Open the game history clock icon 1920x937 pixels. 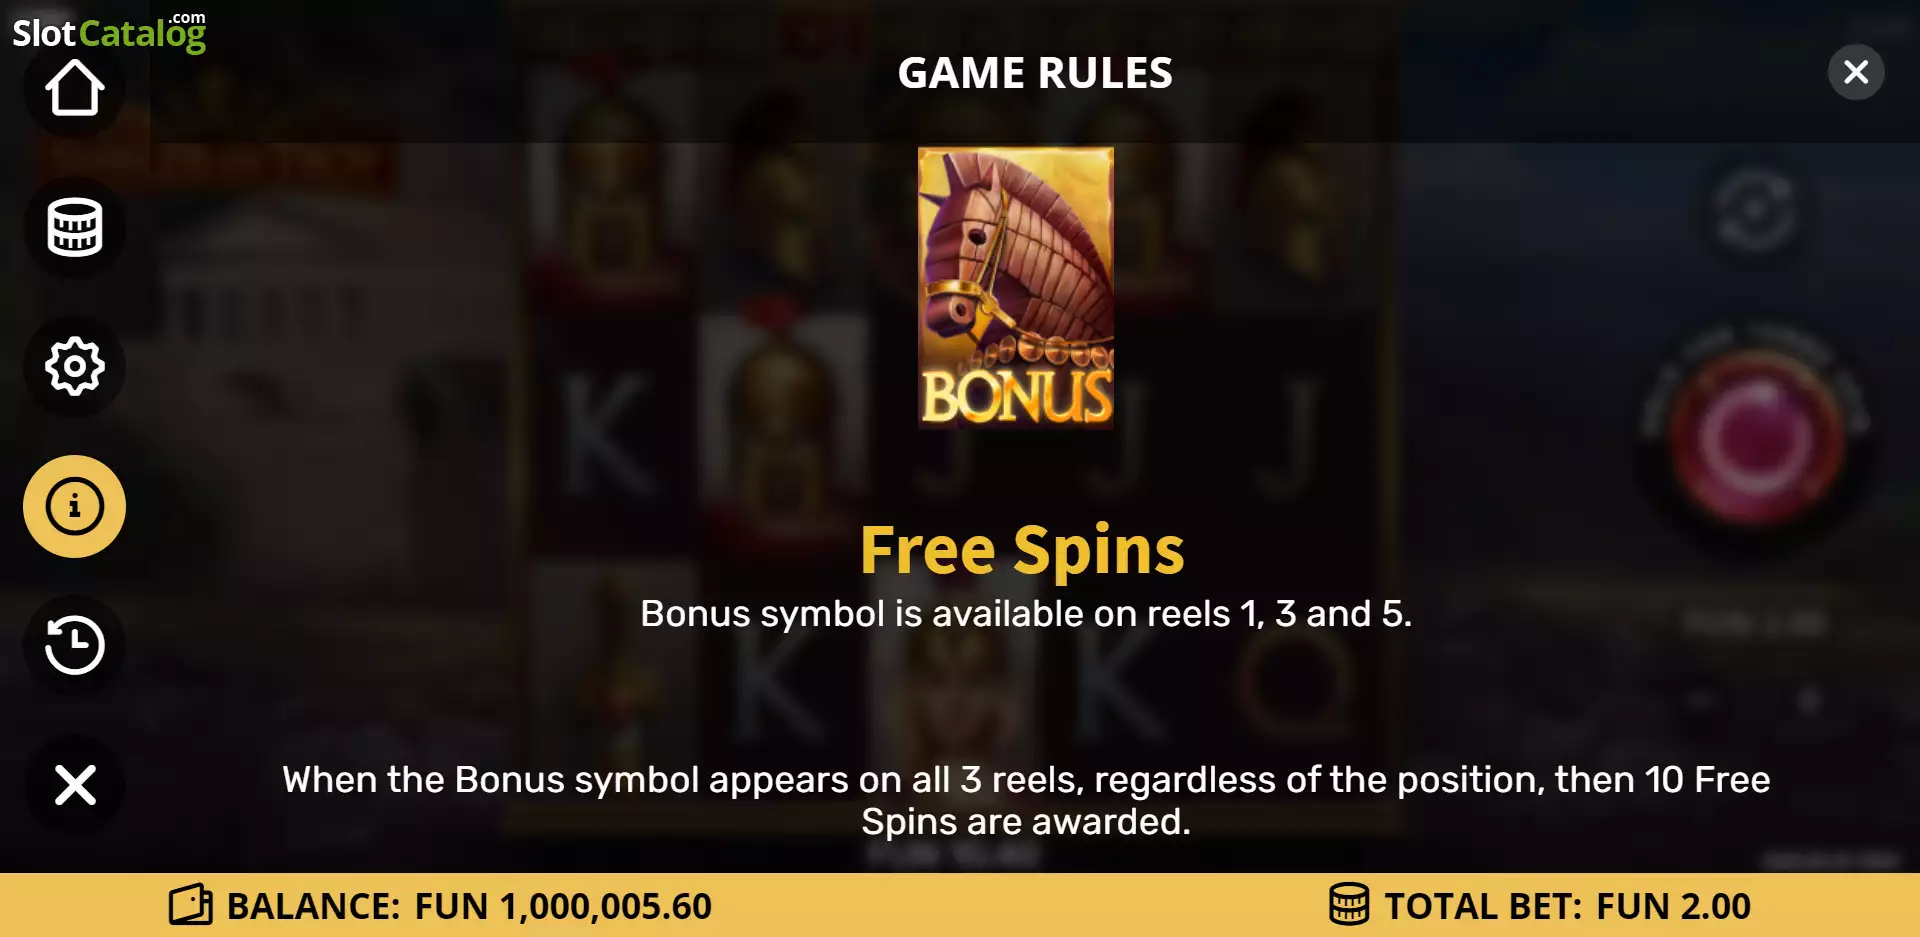(x=75, y=645)
